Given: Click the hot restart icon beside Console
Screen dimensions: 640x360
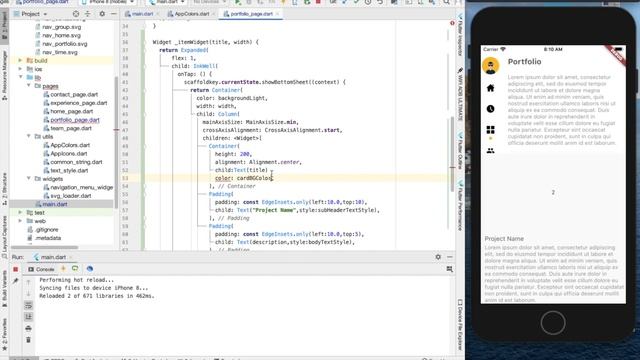Looking at the screenshot, I should click(x=75, y=269).
